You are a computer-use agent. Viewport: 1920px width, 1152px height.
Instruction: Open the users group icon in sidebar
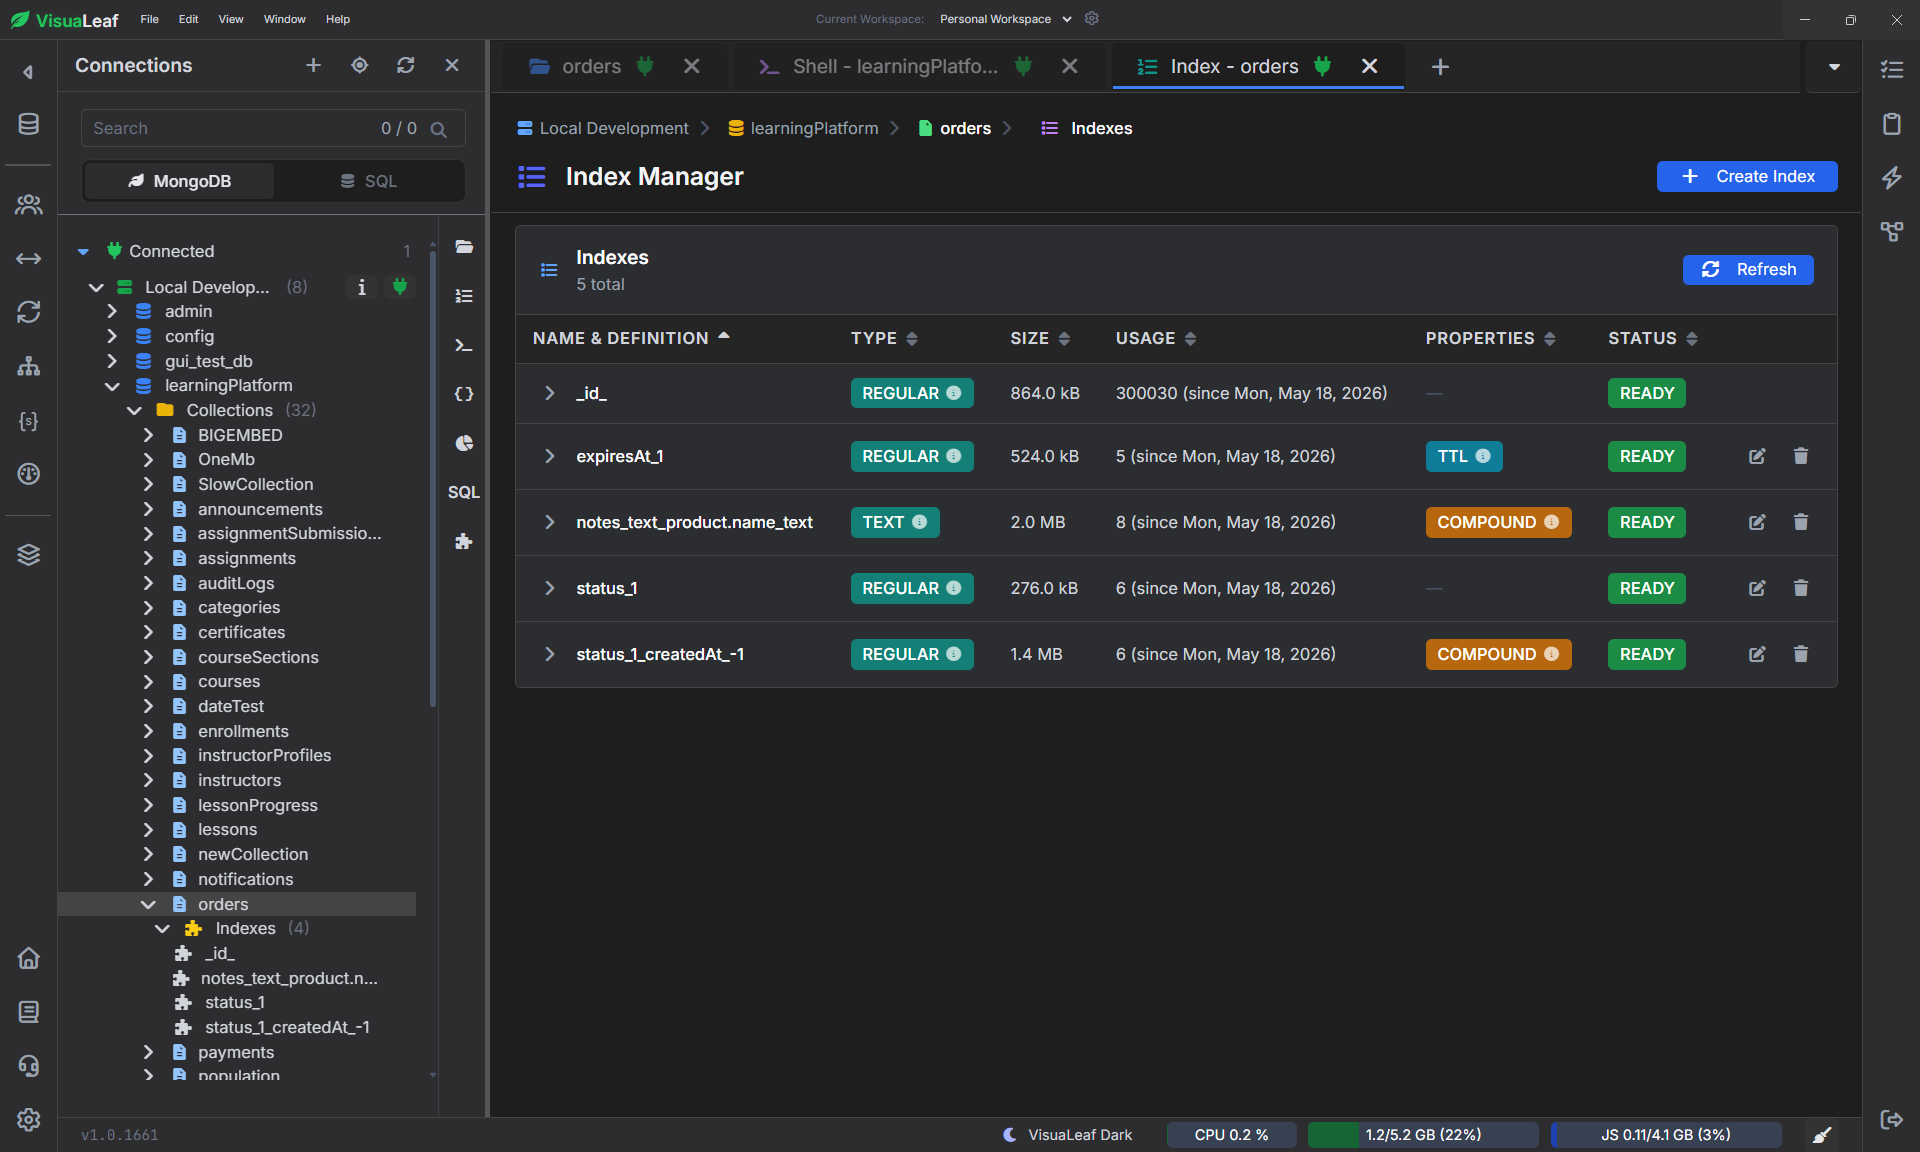point(28,205)
